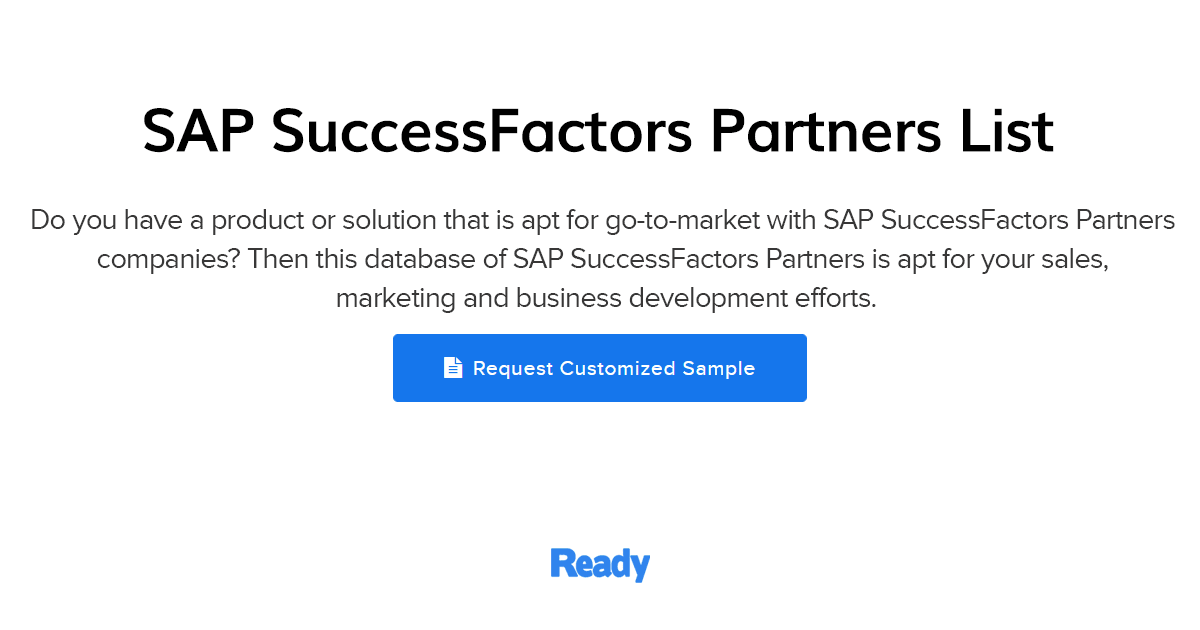This screenshot has height=630, width=1200.
Task: Click the introductory paragraph text
Action: pos(600,258)
